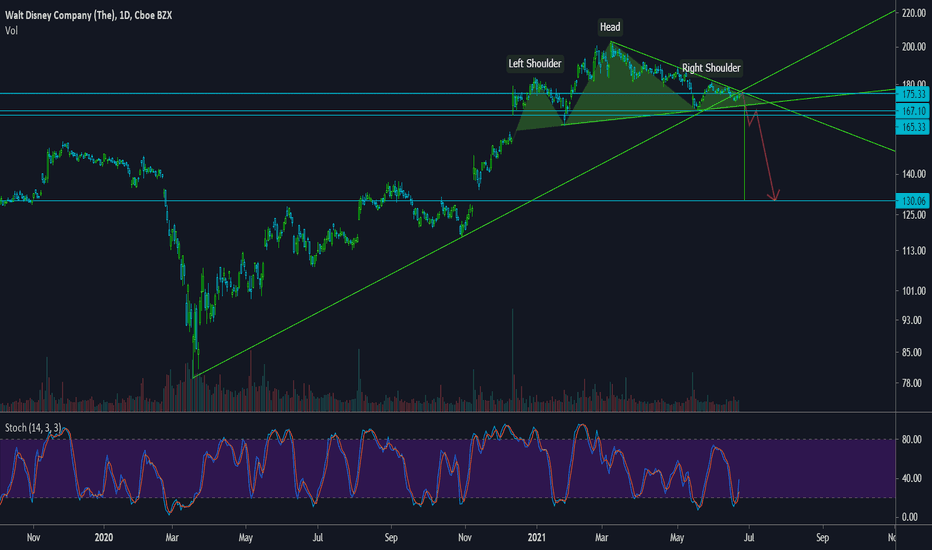Click the 167.10 price label
This screenshot has width=932, height=550.
click(x=914, y=111)
